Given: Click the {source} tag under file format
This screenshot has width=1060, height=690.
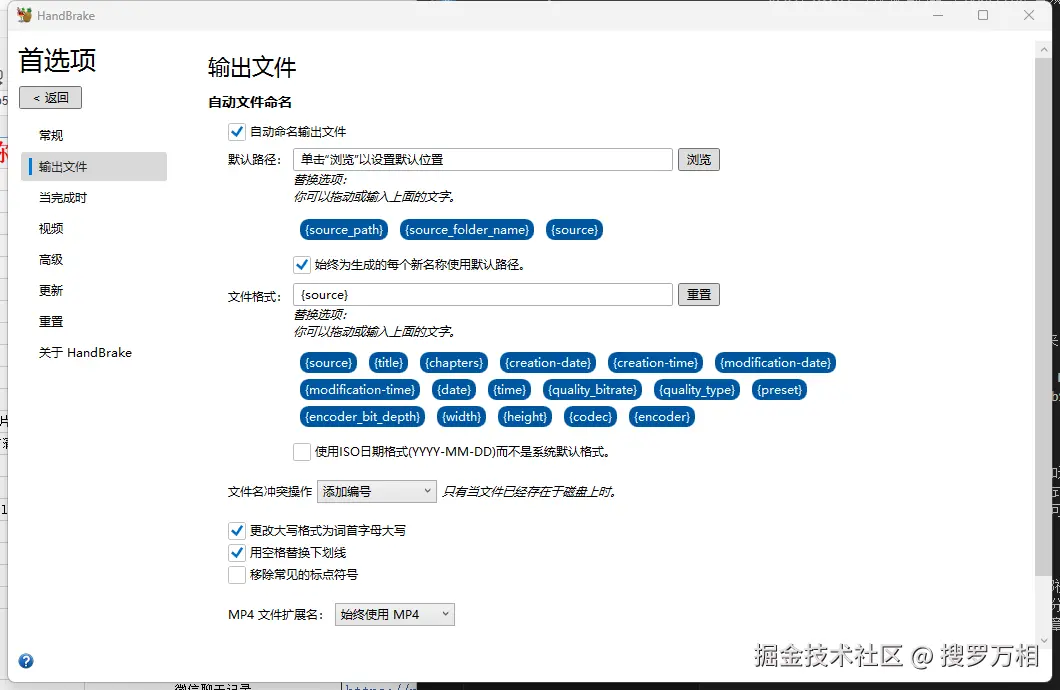Looking at the screenshot, I should click(328, 363).
